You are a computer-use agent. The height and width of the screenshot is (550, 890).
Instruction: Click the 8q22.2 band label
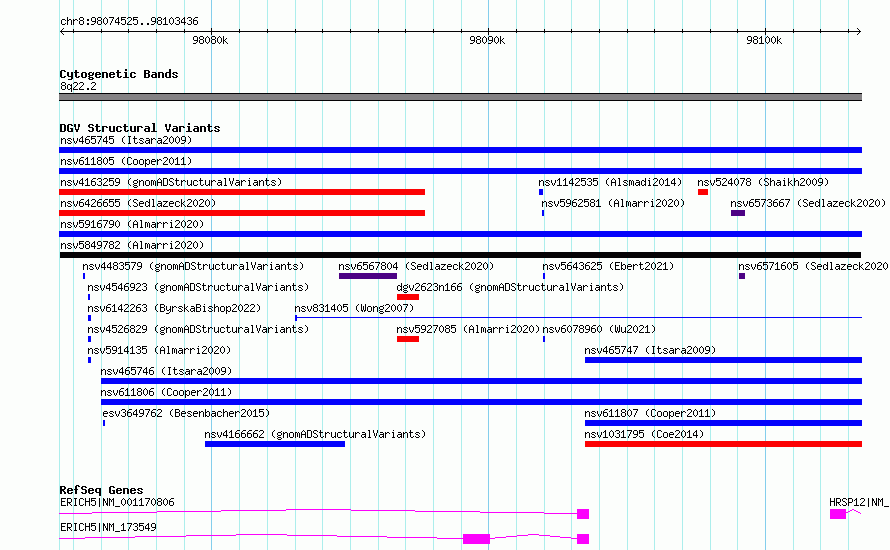point(78,86)
